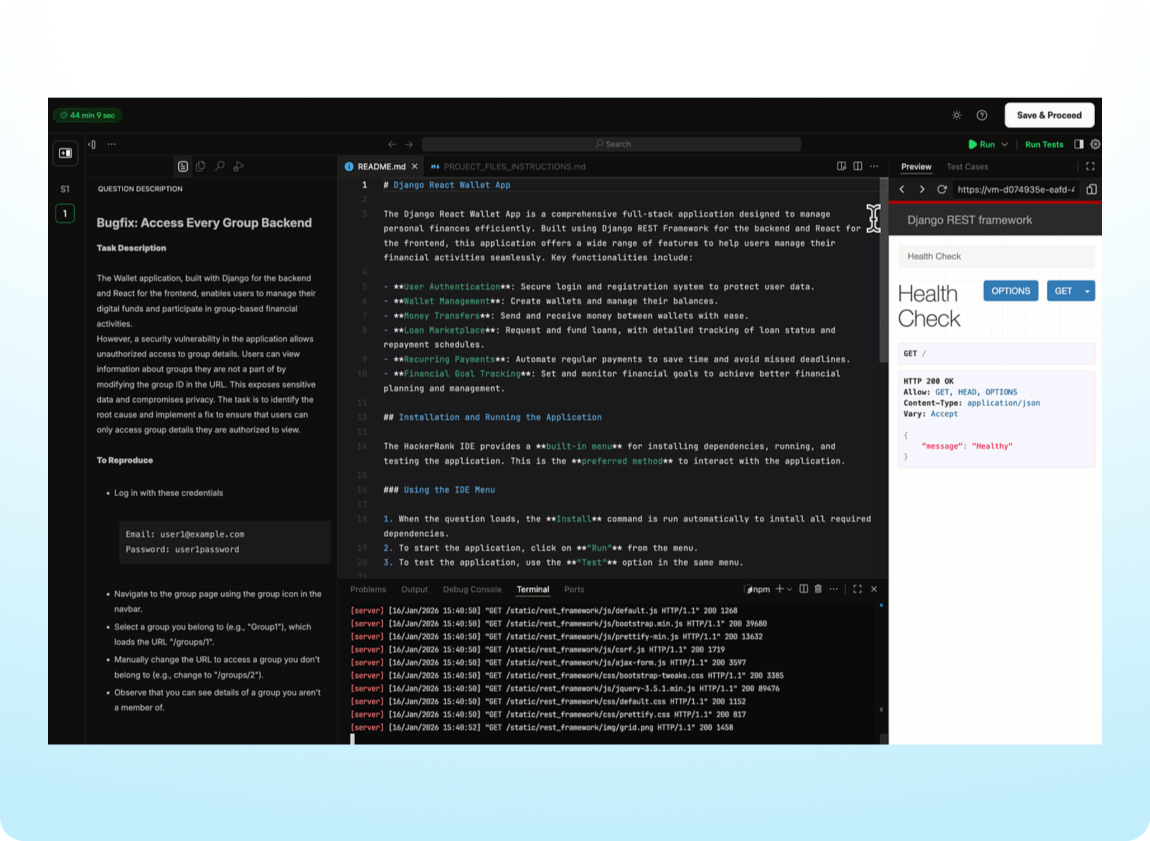Click the Django REST framework header link
Image resolution: width=1150 pixels, height=841 pixels.
coord(969,220)
